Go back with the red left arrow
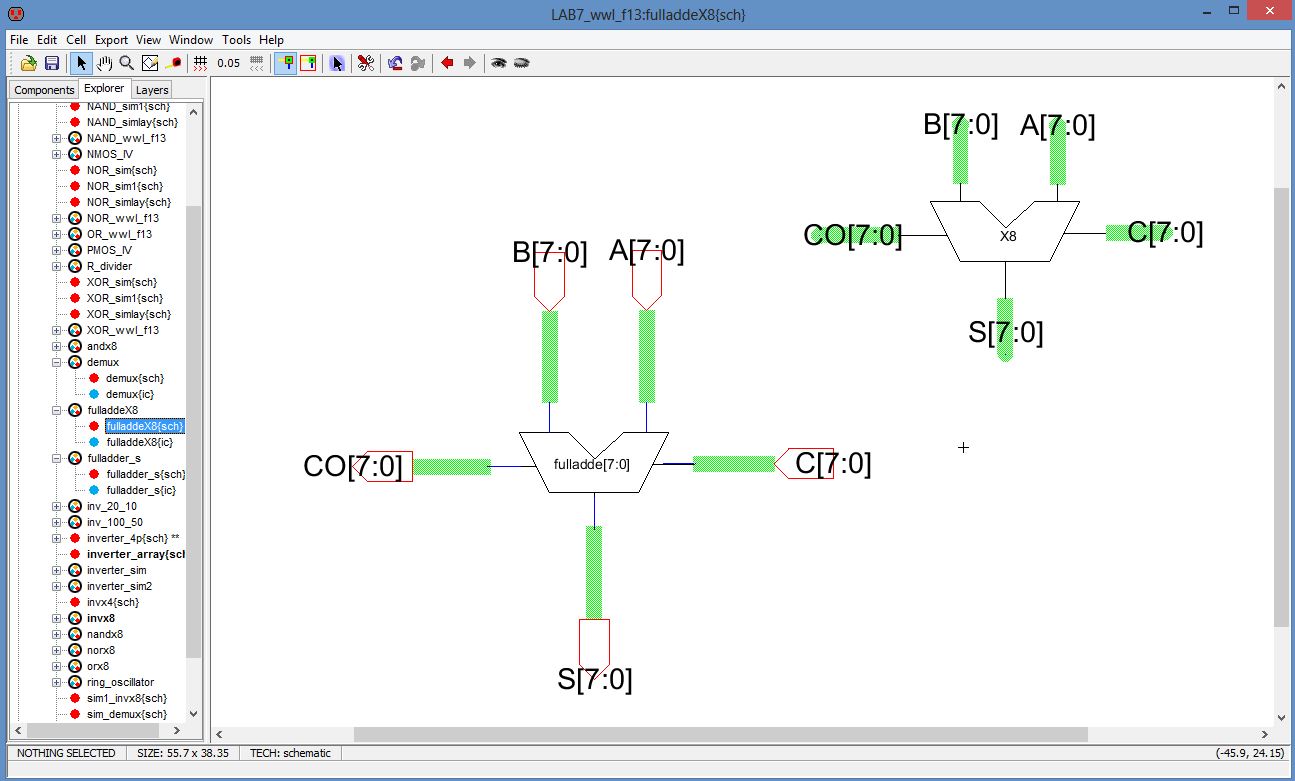The height and width of the screenshot is (781, 1295). pos(447,63)
